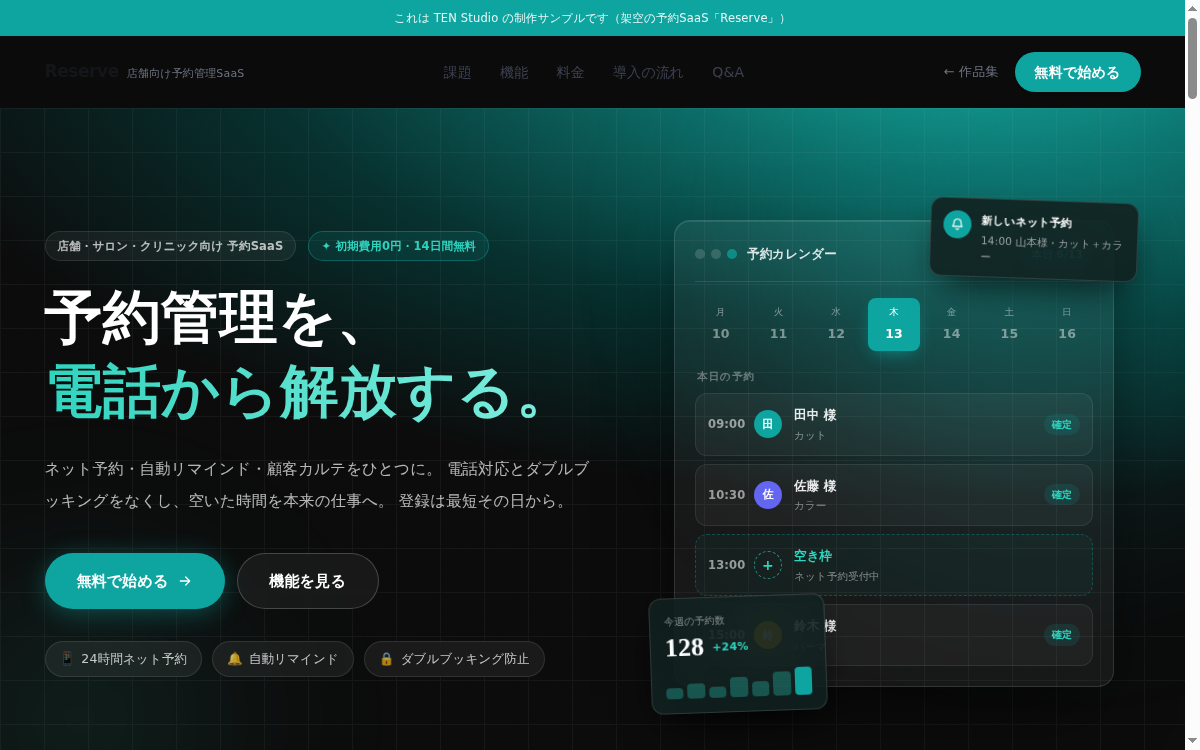Click the 09:00 time label

coord(727,424)
